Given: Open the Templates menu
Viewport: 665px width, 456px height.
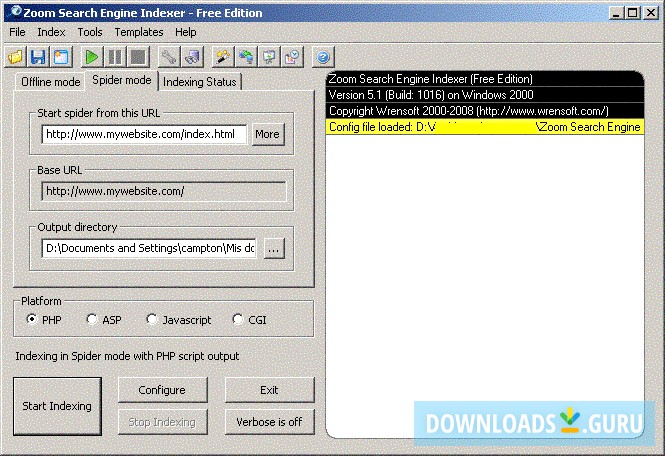Looking at the screenshot, I should pos(139,32).
